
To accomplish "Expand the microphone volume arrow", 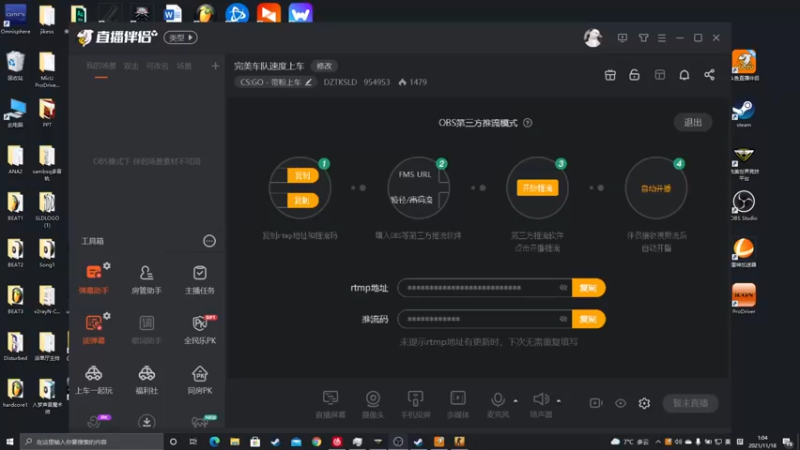I will [x=515, y=401].
